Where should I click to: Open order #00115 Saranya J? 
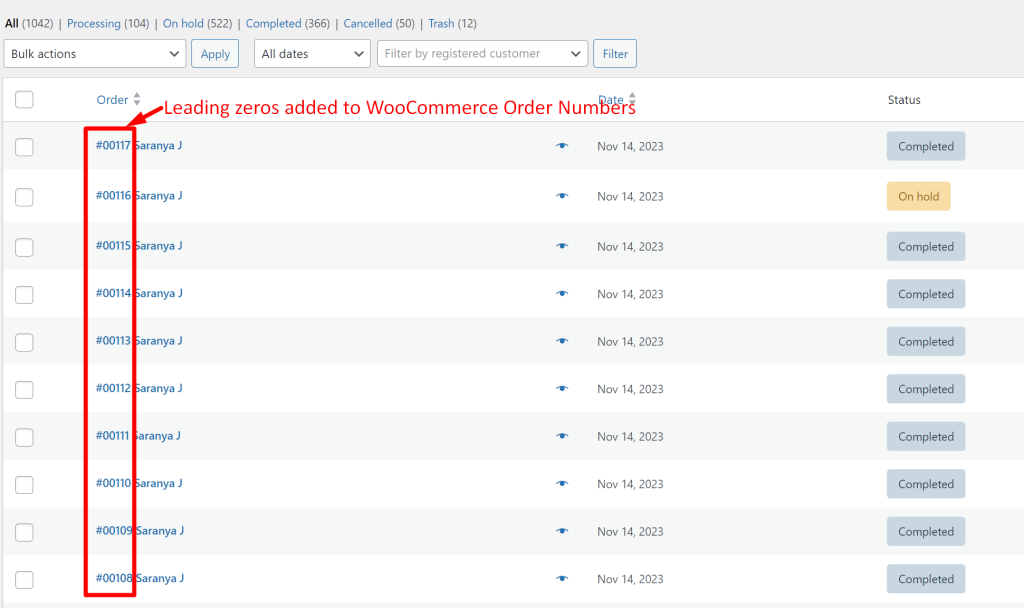tap(139, 246)
